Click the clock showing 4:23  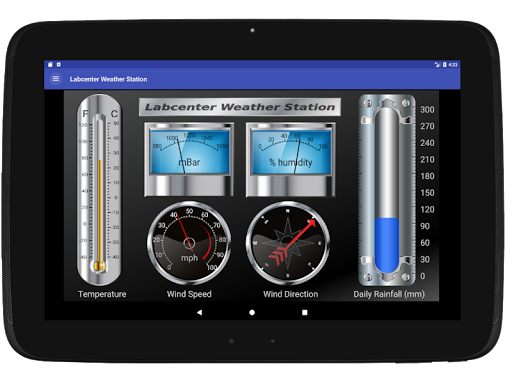tap(453, 65)
